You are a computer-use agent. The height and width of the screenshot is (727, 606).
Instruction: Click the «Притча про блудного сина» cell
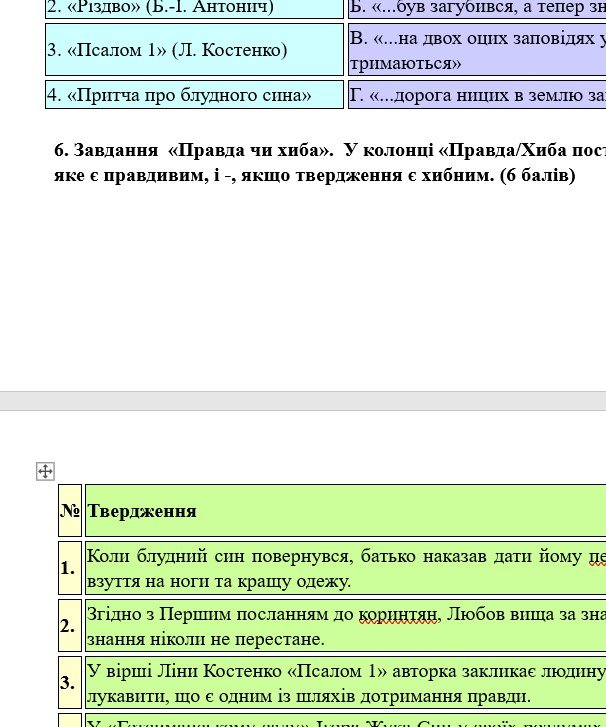[190, 95]
